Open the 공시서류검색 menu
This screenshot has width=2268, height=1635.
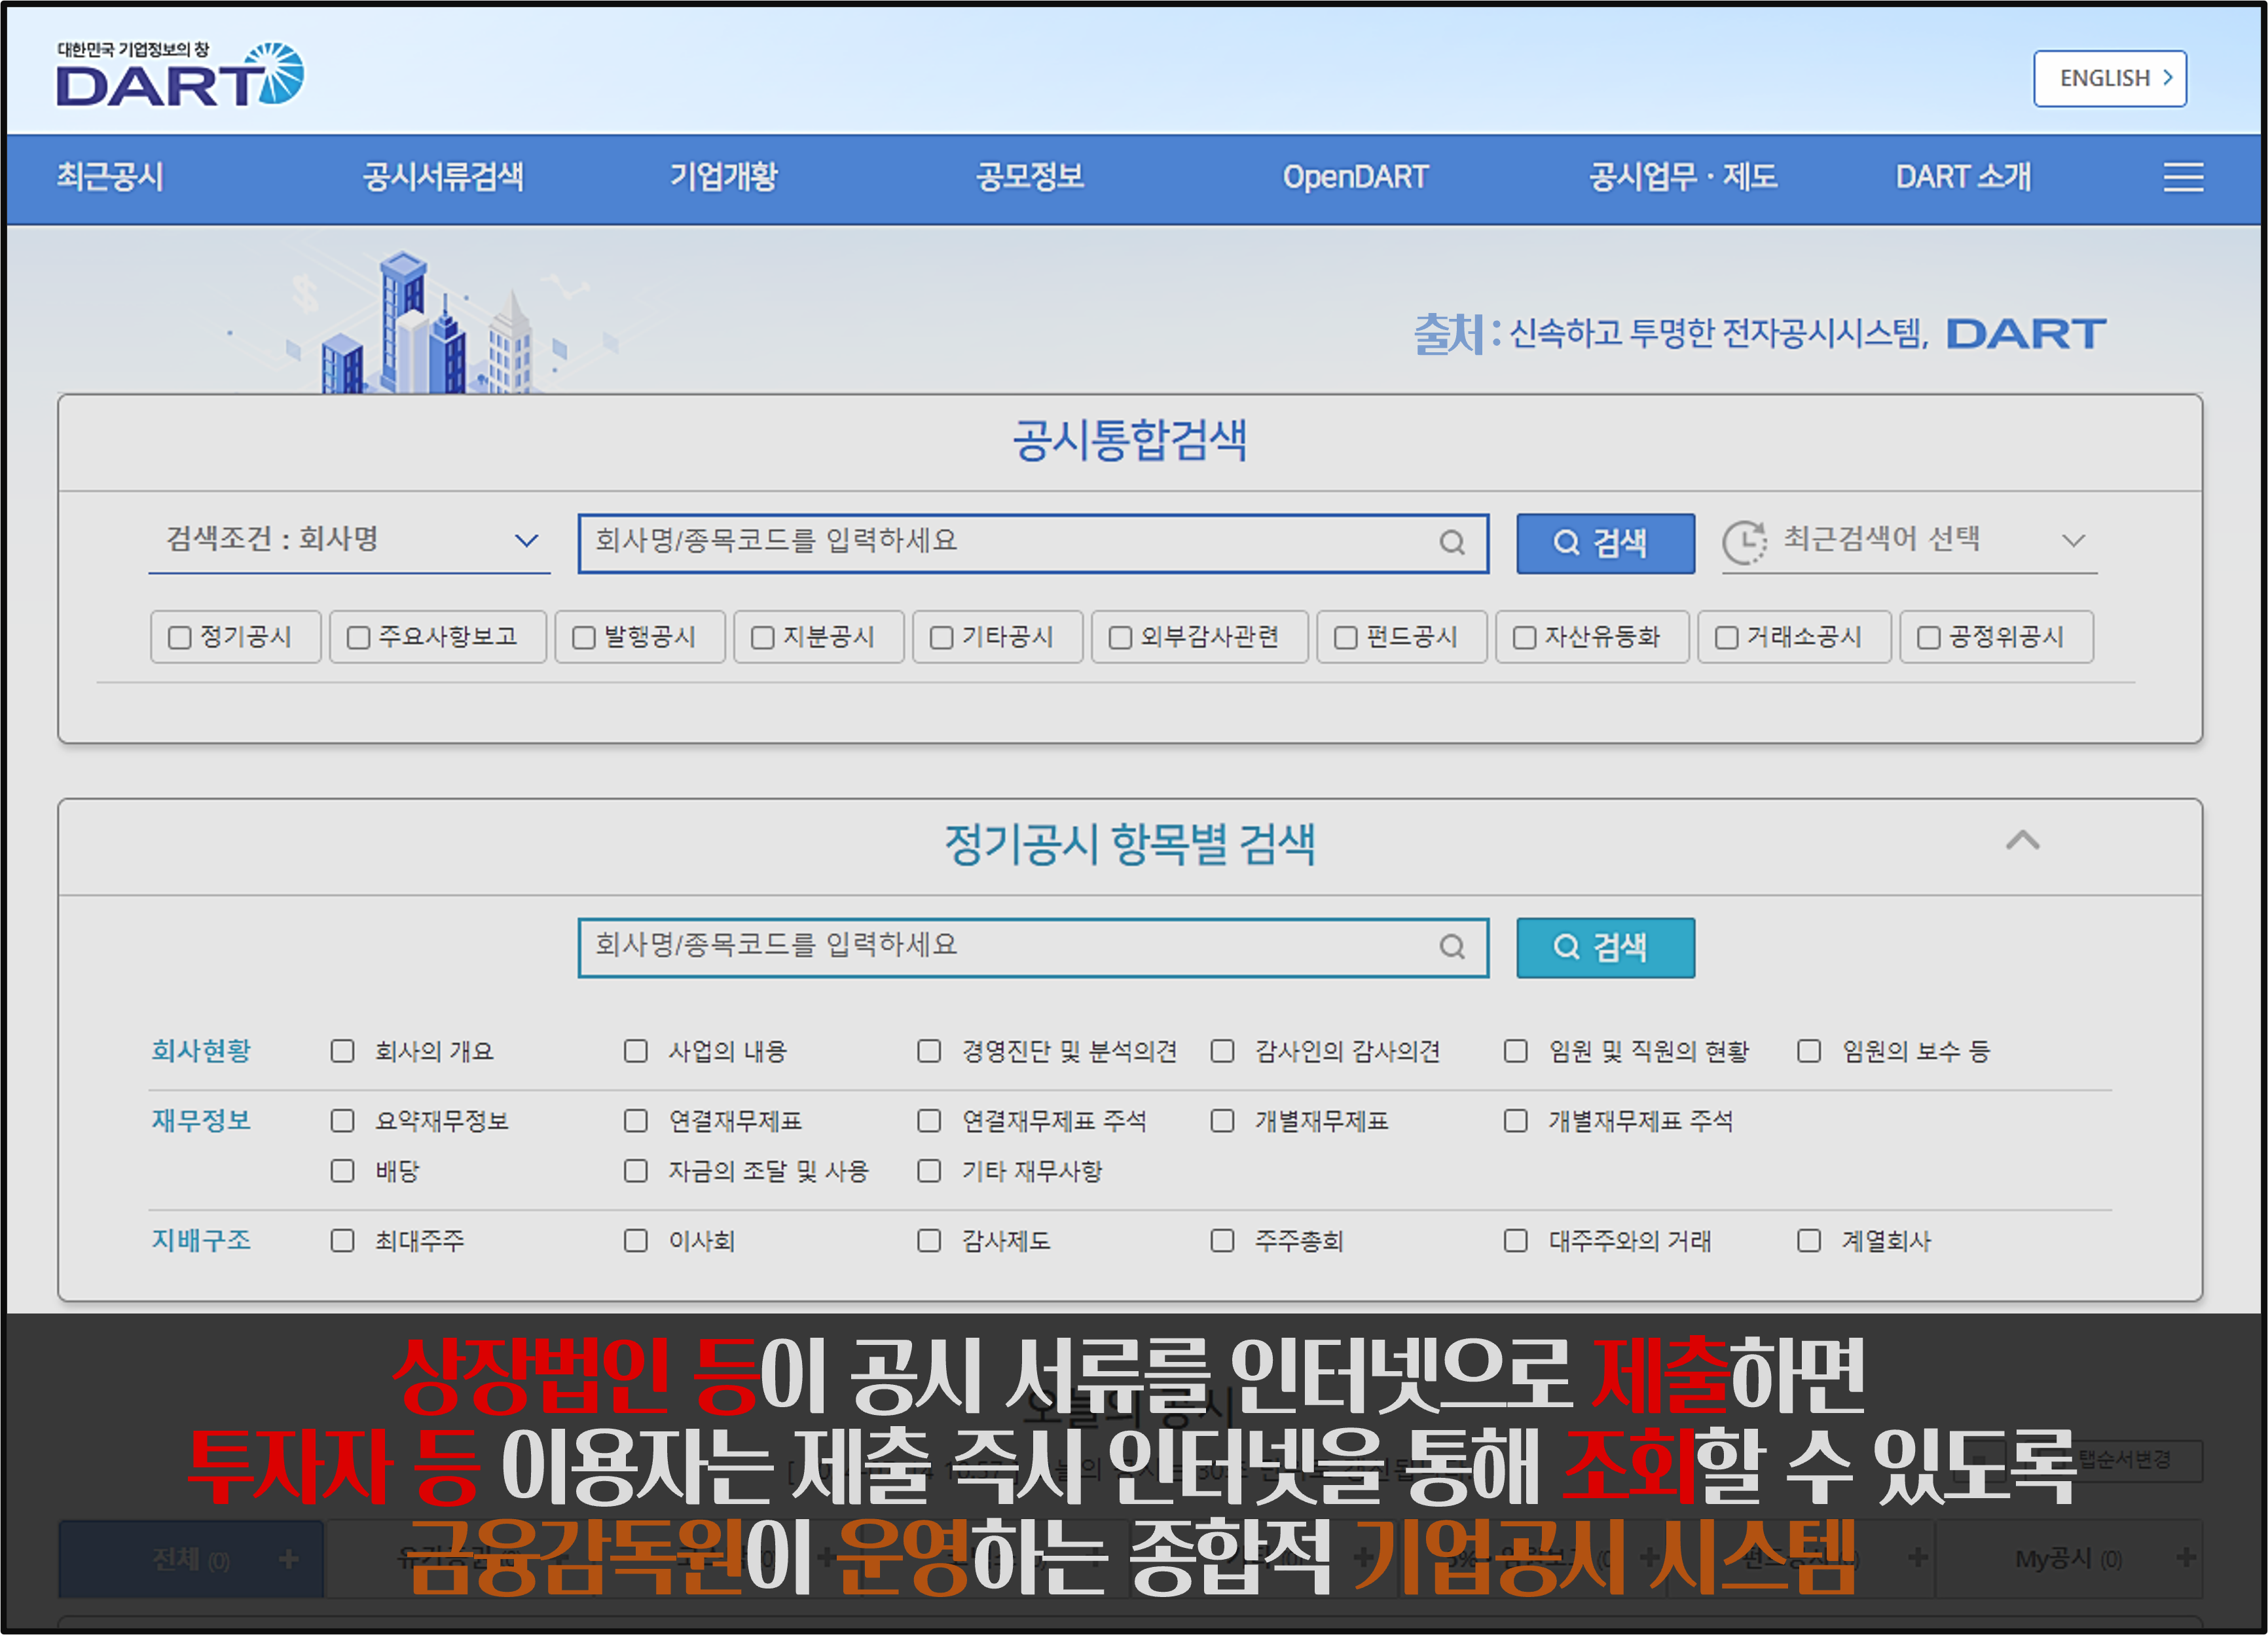[x=443, y=177]
